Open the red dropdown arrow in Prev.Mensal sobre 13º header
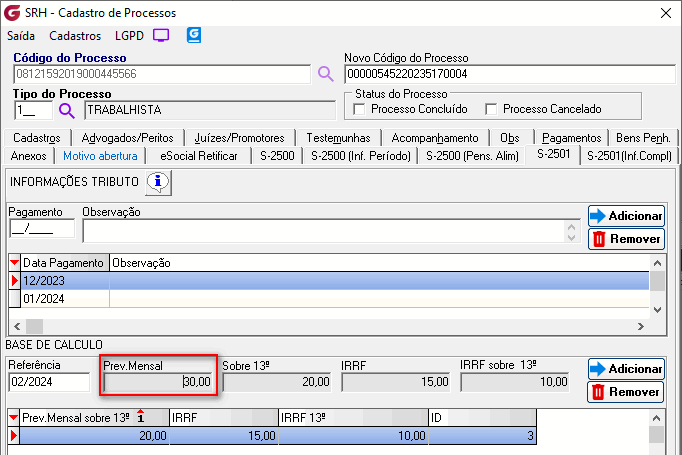 point(15,417)
